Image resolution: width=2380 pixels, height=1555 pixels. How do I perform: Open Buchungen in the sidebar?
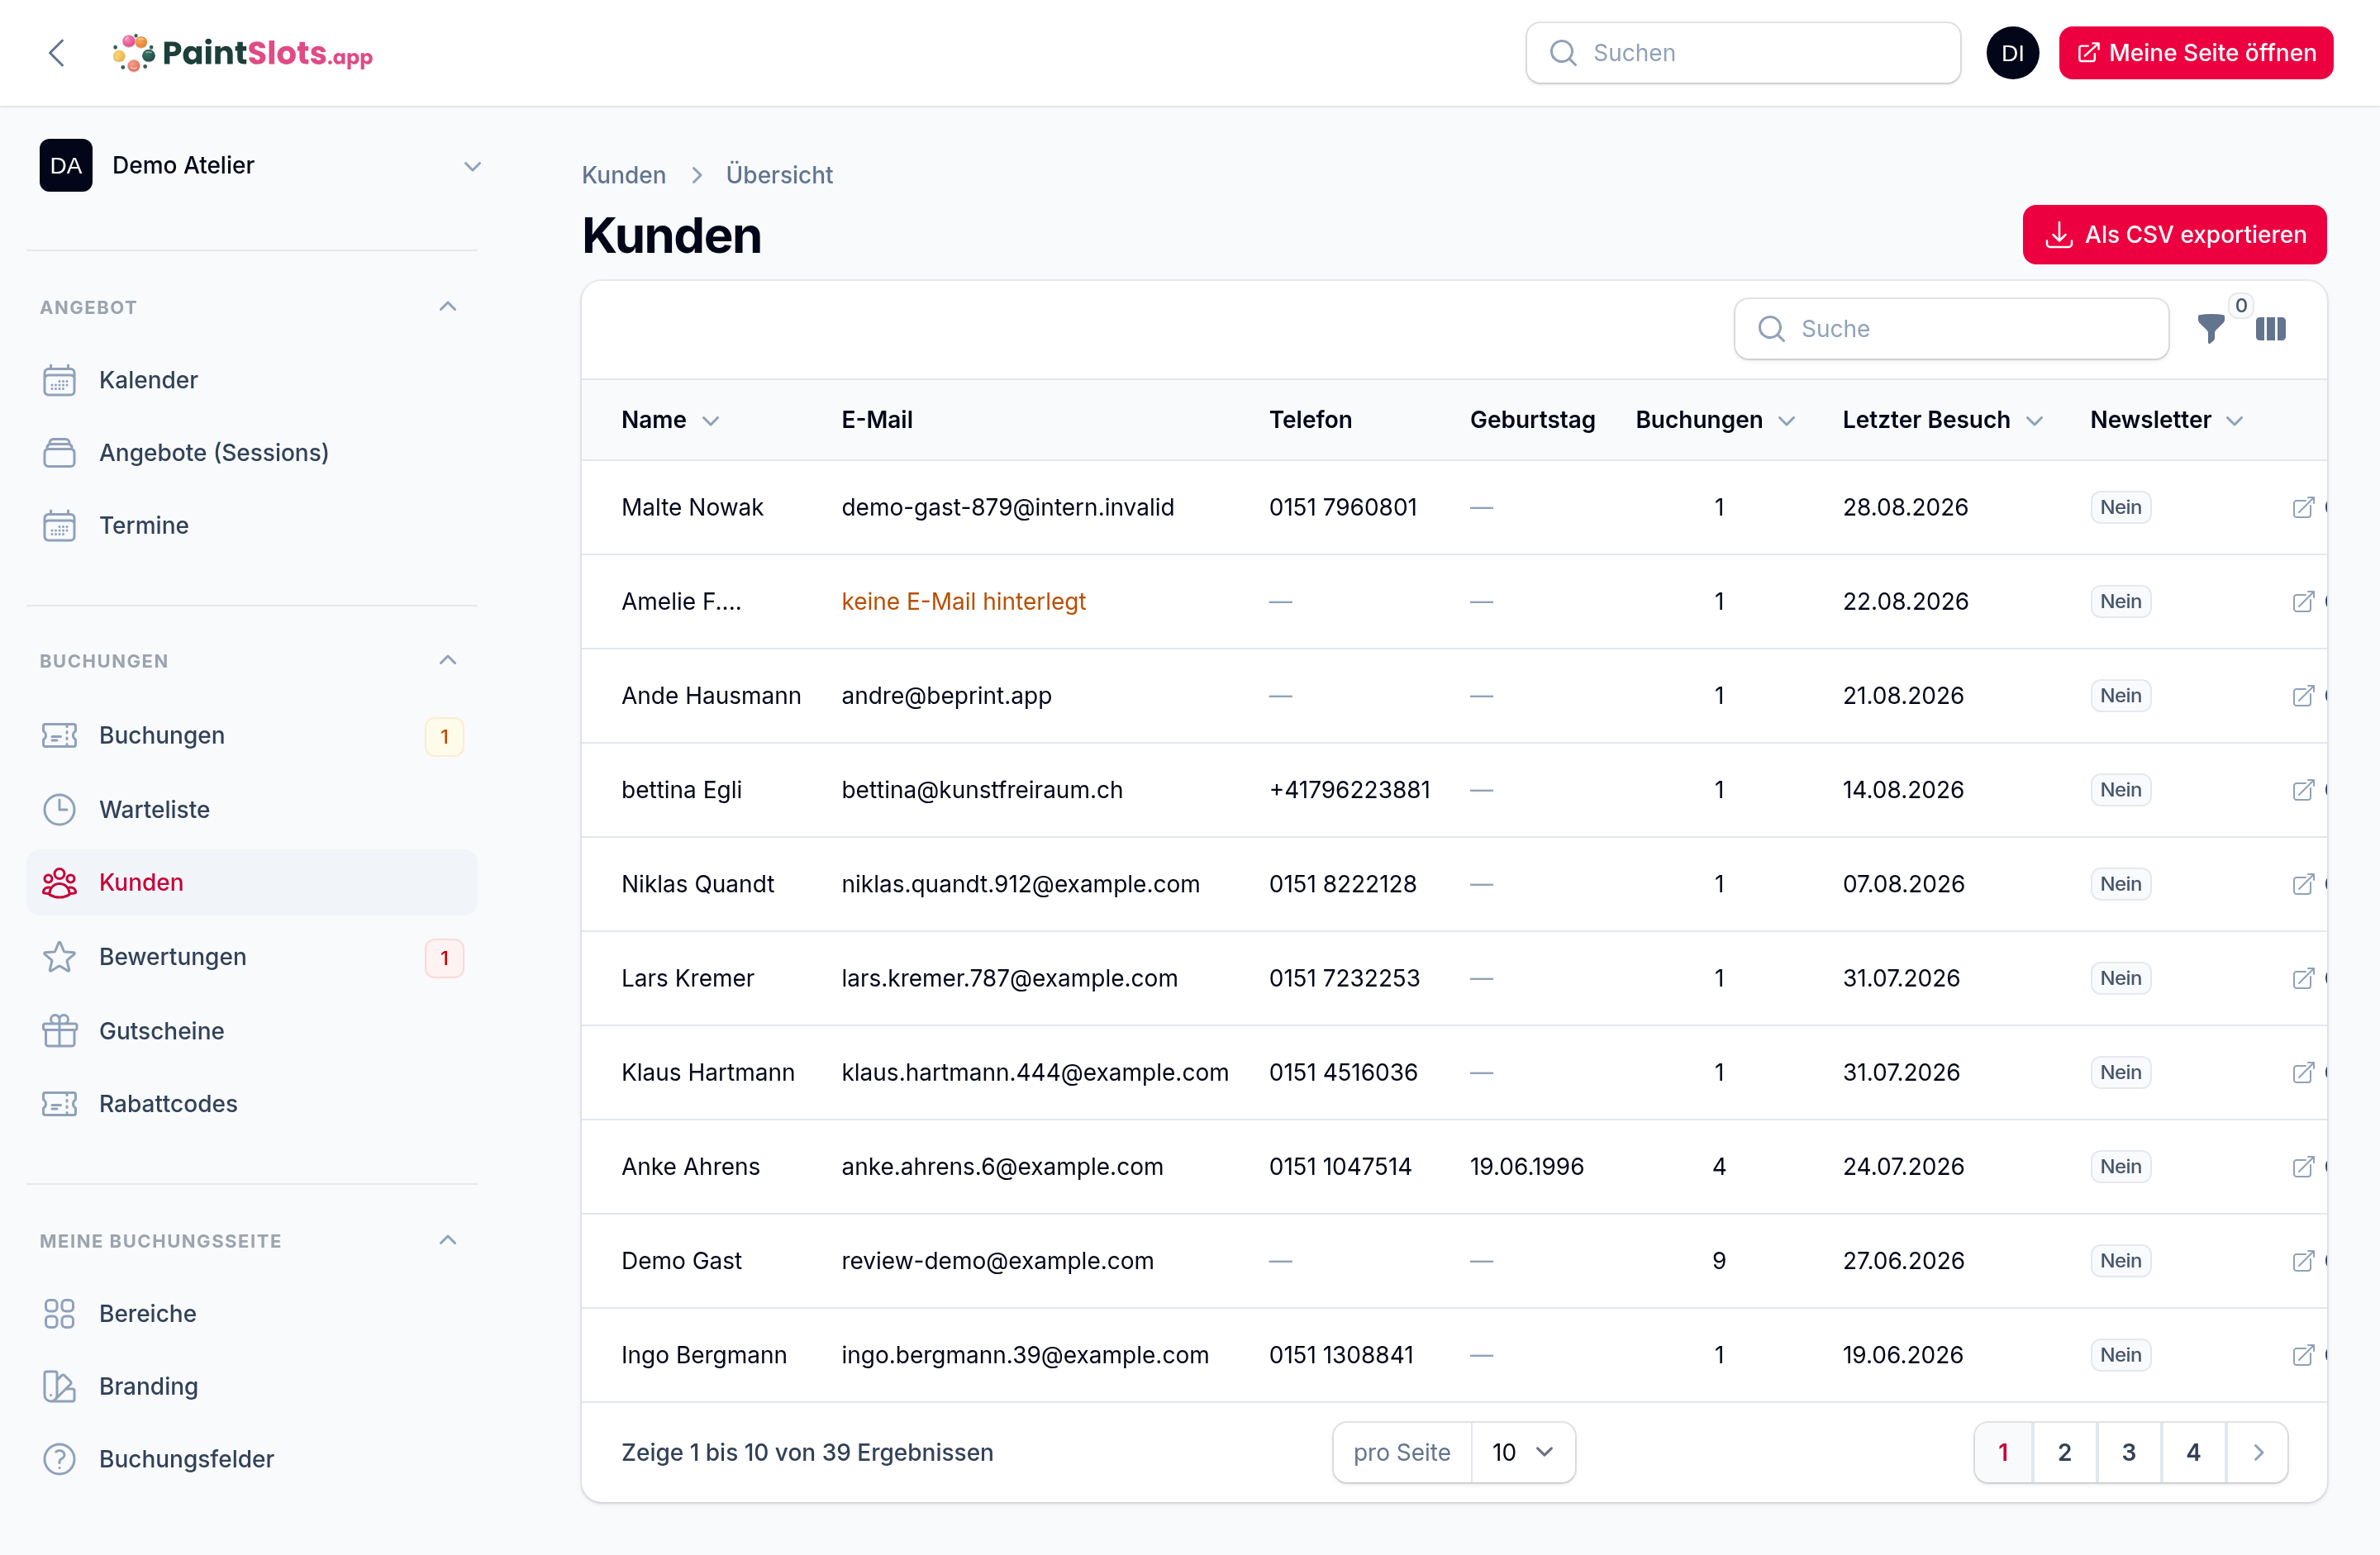[252, 736]
